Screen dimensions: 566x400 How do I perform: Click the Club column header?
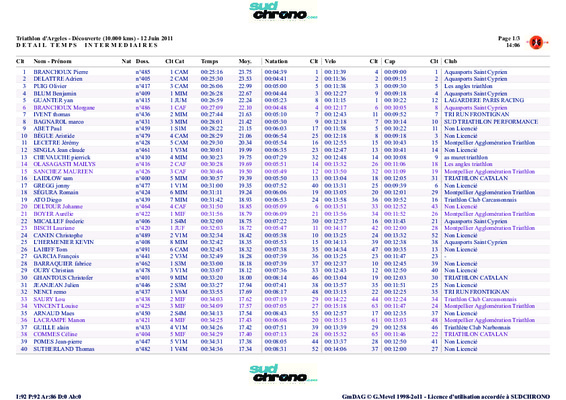pos(450,61)
